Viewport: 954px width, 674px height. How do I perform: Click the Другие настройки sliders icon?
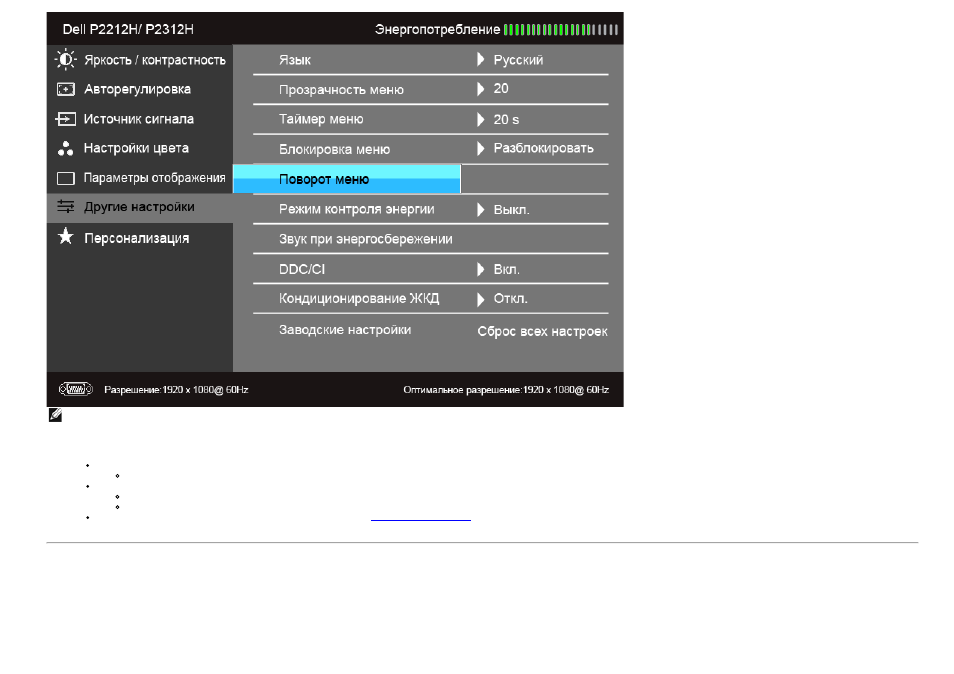point(66,207)
